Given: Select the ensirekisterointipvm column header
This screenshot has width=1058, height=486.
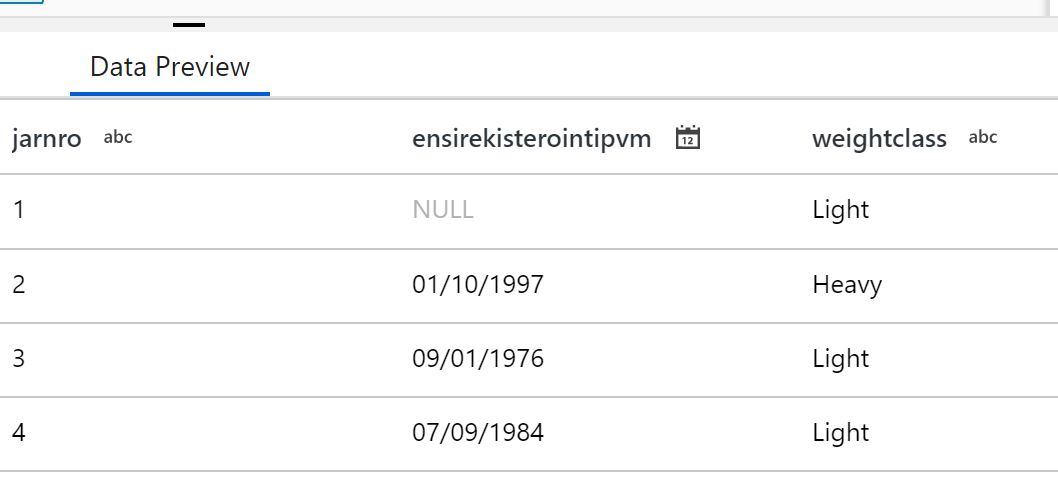Looking at the screenshot, I should tap(531, 139).
